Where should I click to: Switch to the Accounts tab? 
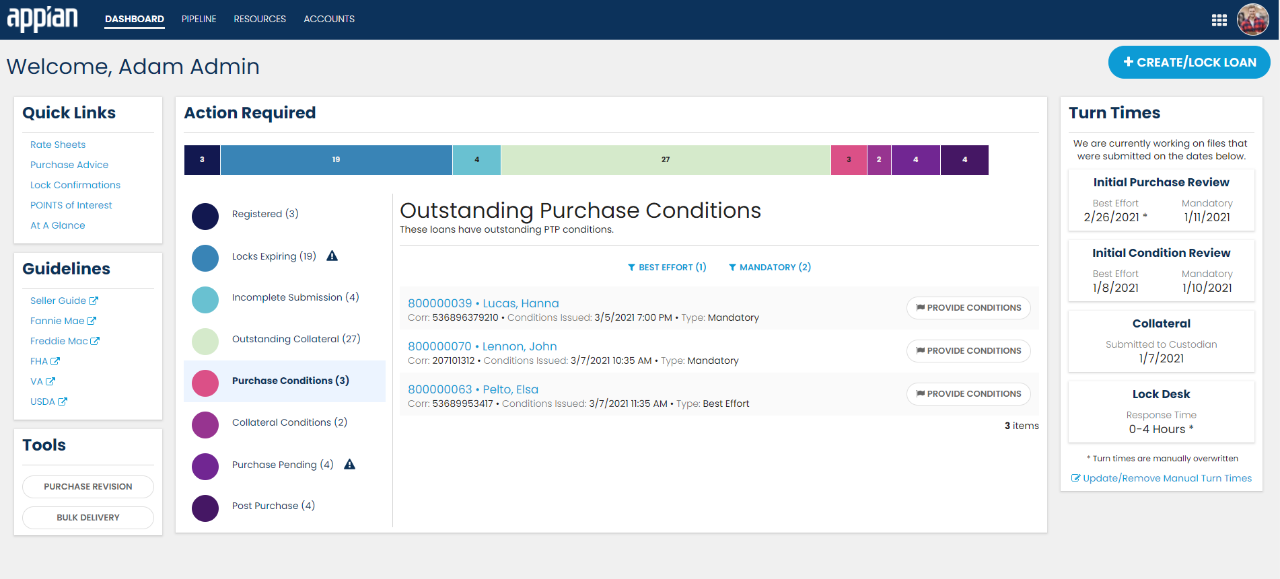pos(329,19)
